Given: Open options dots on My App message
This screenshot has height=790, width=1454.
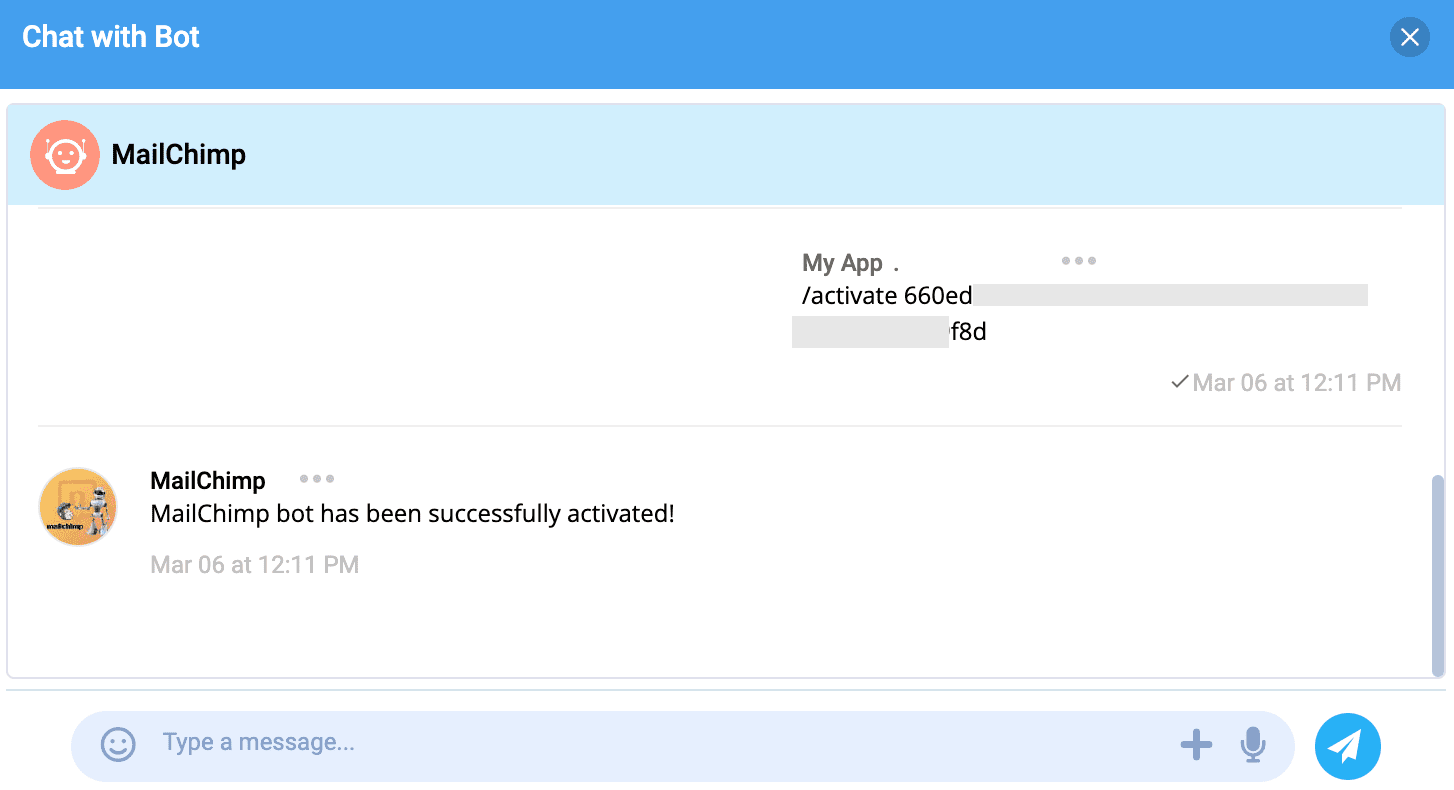Looking at the screenshot, I should point(1079,261).
